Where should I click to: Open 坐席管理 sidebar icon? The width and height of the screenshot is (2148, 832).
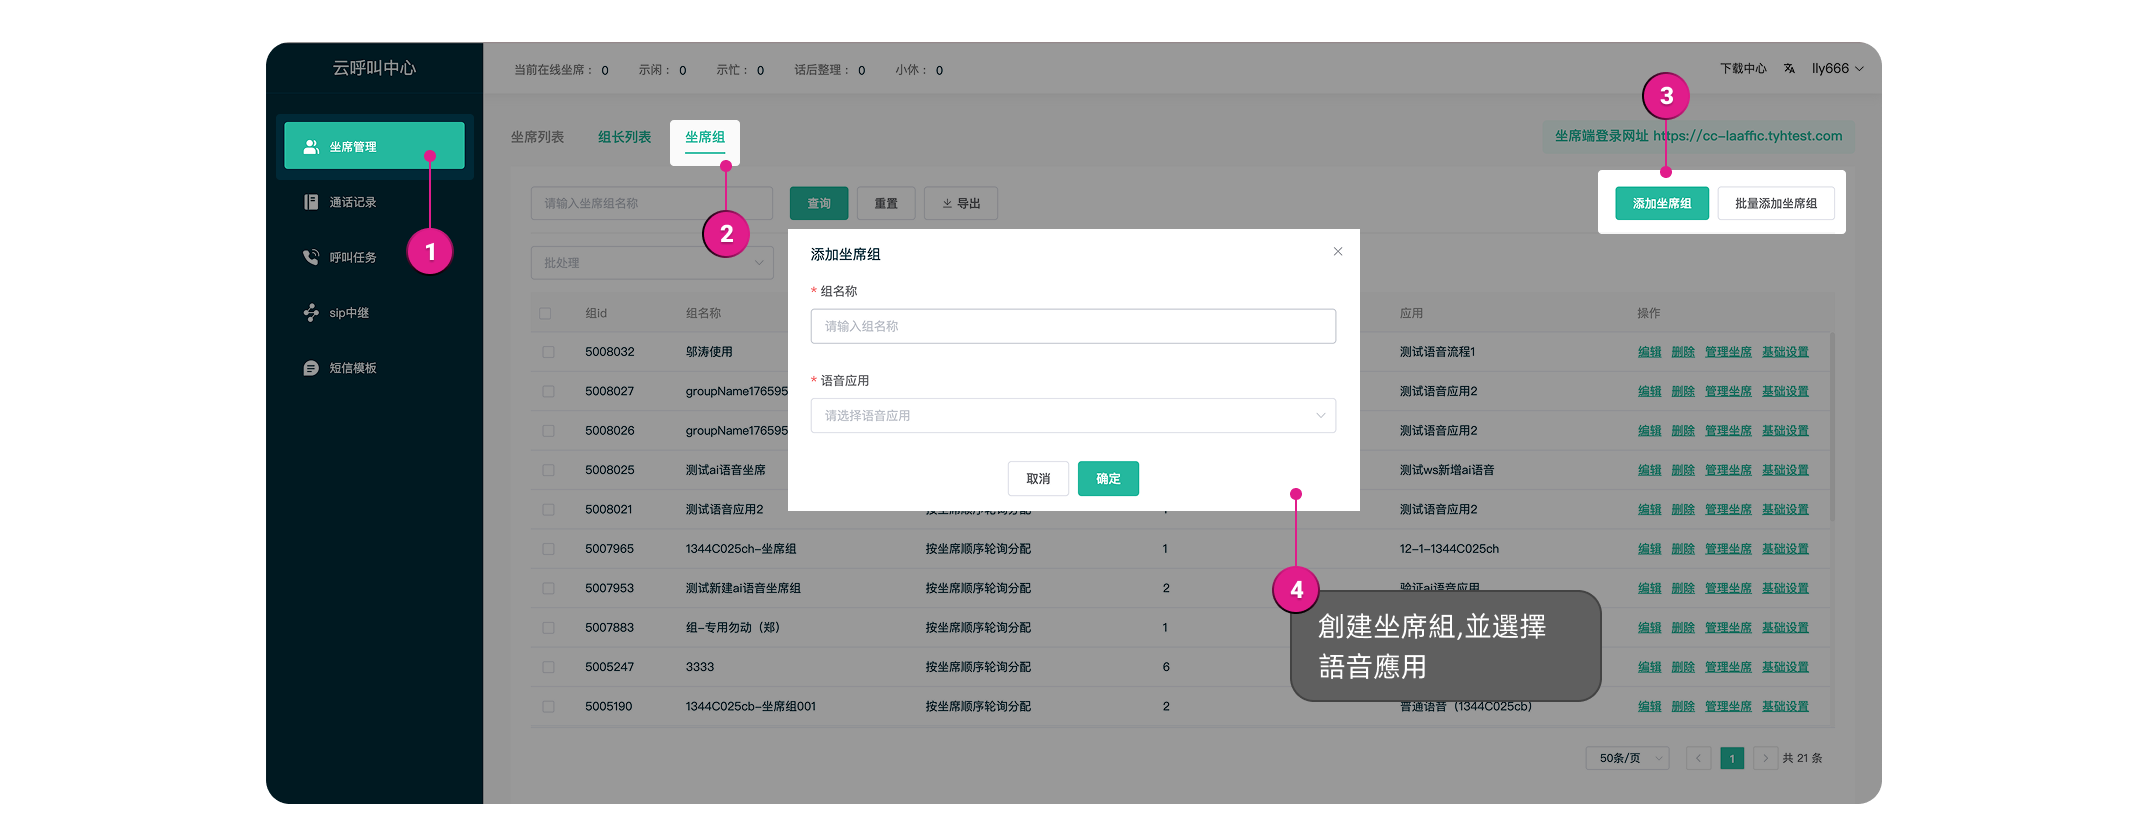click(311, 147)
